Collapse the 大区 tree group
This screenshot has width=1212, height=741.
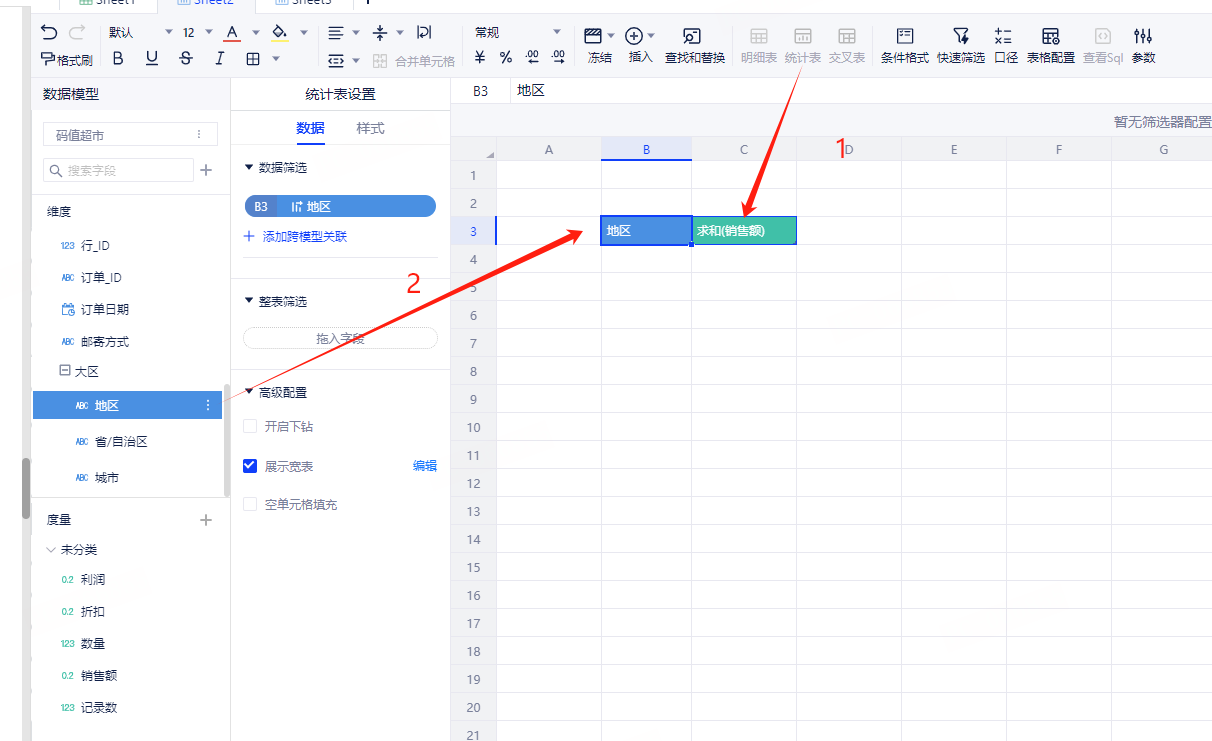(x=65, y=371)
